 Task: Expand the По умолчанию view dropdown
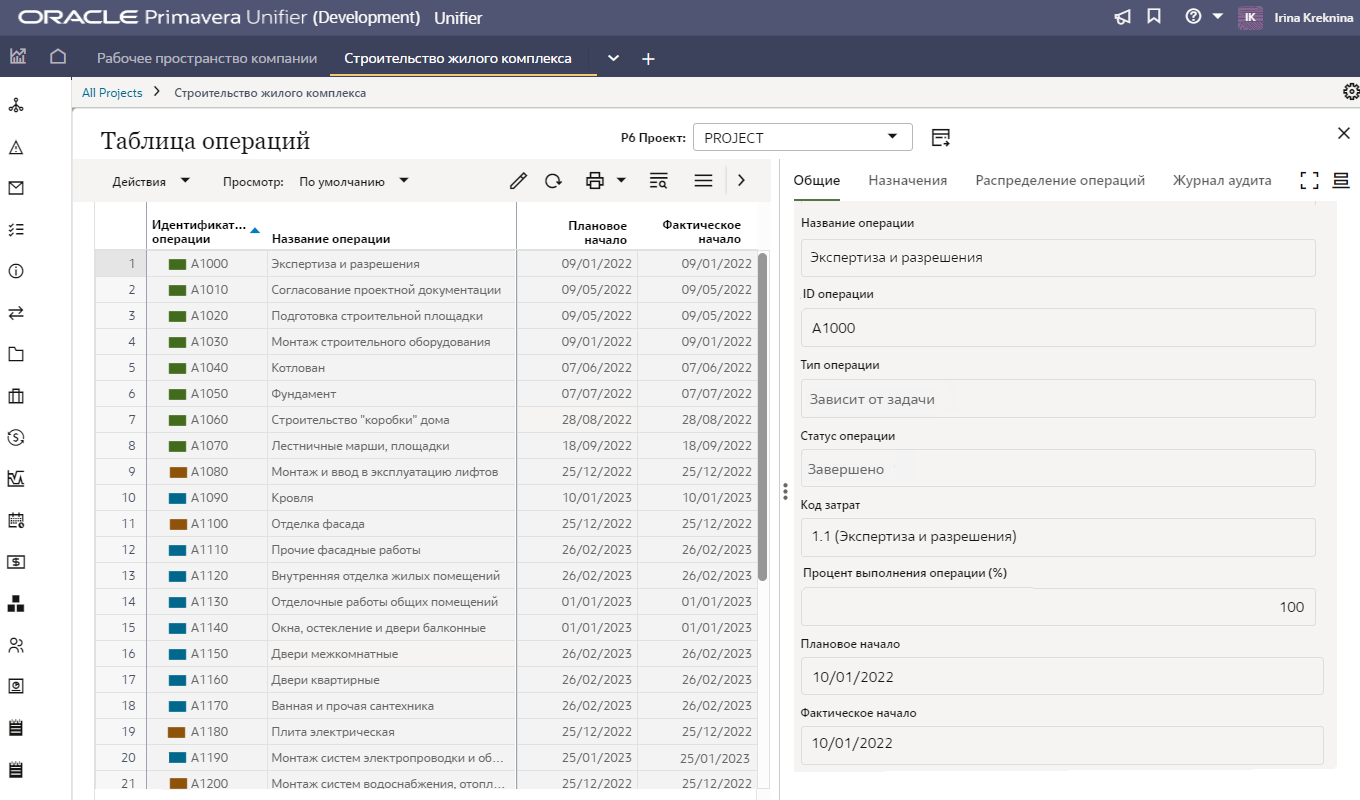(x=354, y=181)
